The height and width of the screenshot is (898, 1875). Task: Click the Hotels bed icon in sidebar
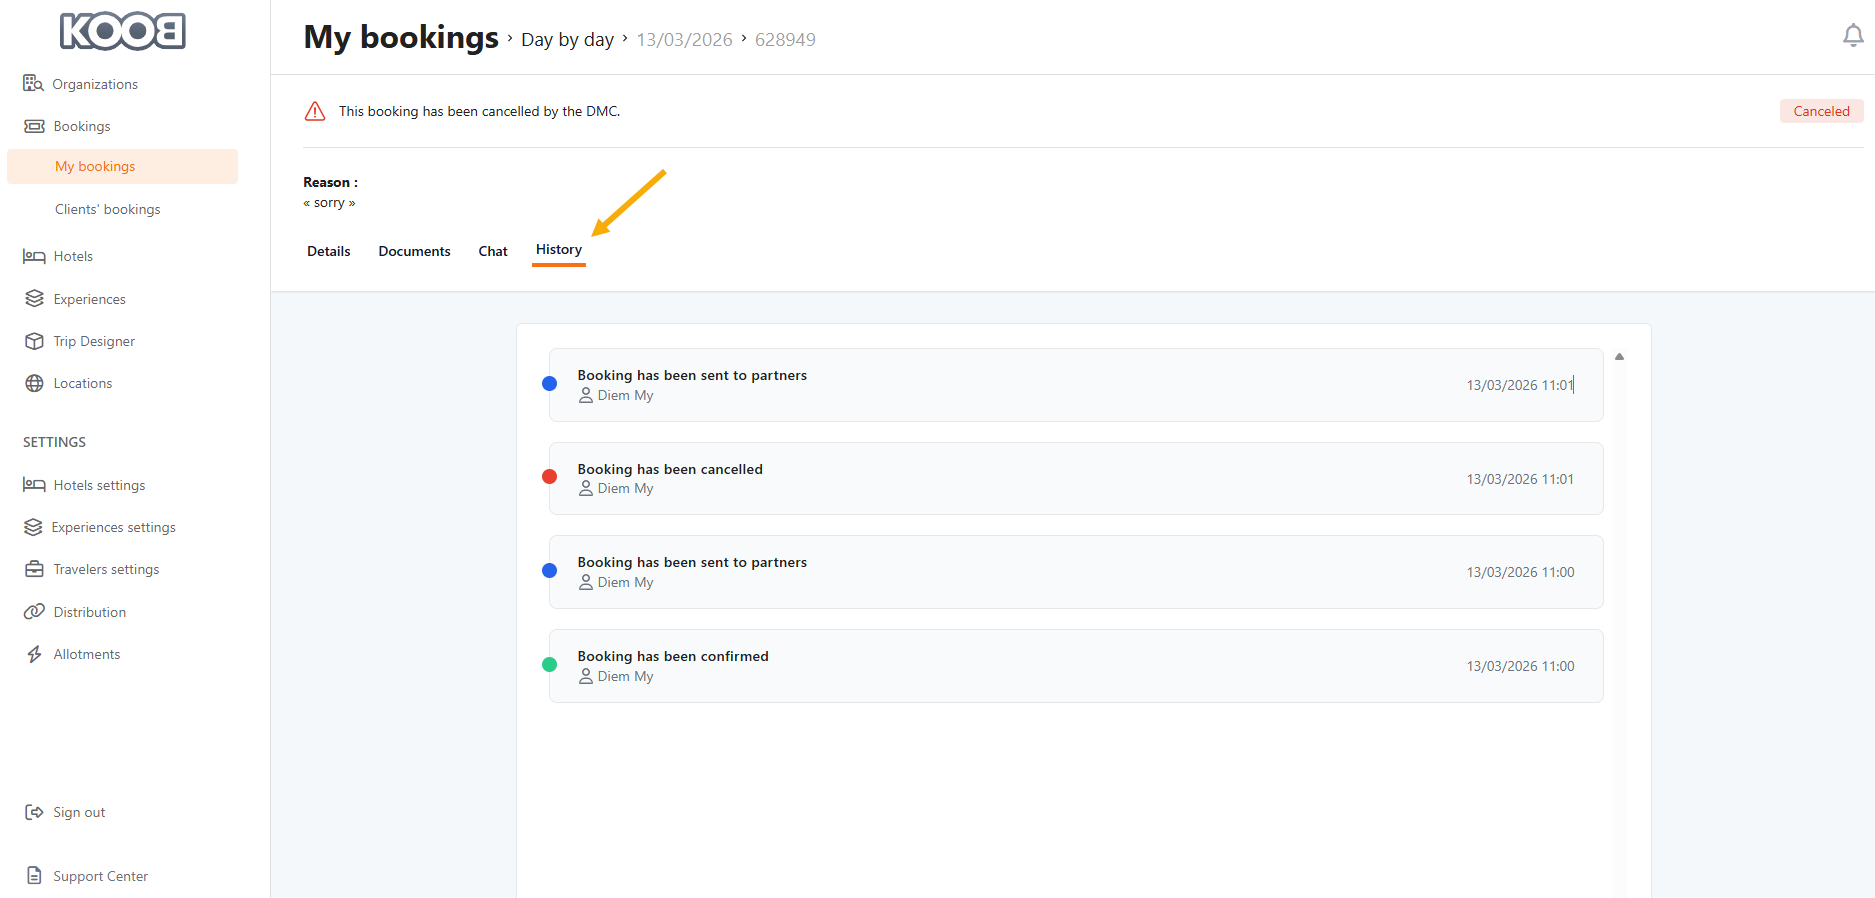click(x=34, y=257)
